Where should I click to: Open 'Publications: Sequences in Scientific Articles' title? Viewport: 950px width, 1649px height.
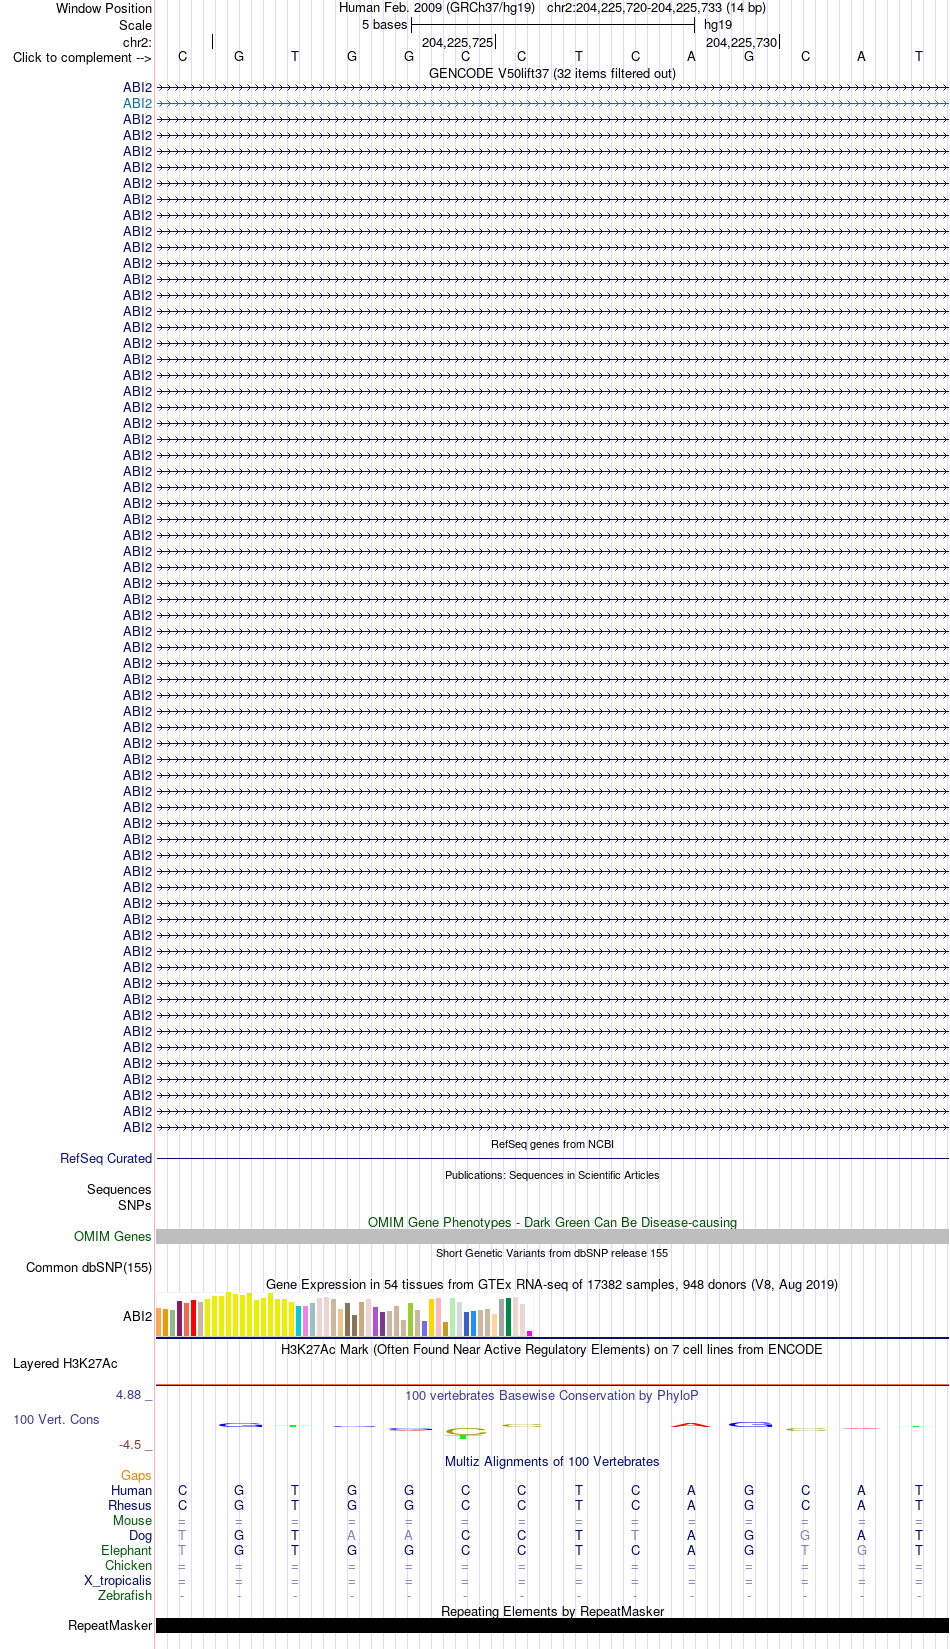[552, 1175]
